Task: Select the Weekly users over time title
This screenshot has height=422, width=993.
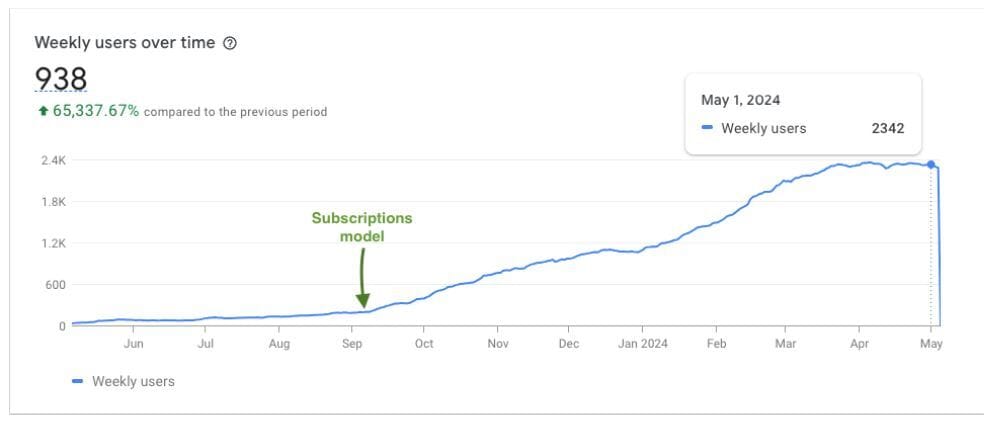Action: coord(125,43)
